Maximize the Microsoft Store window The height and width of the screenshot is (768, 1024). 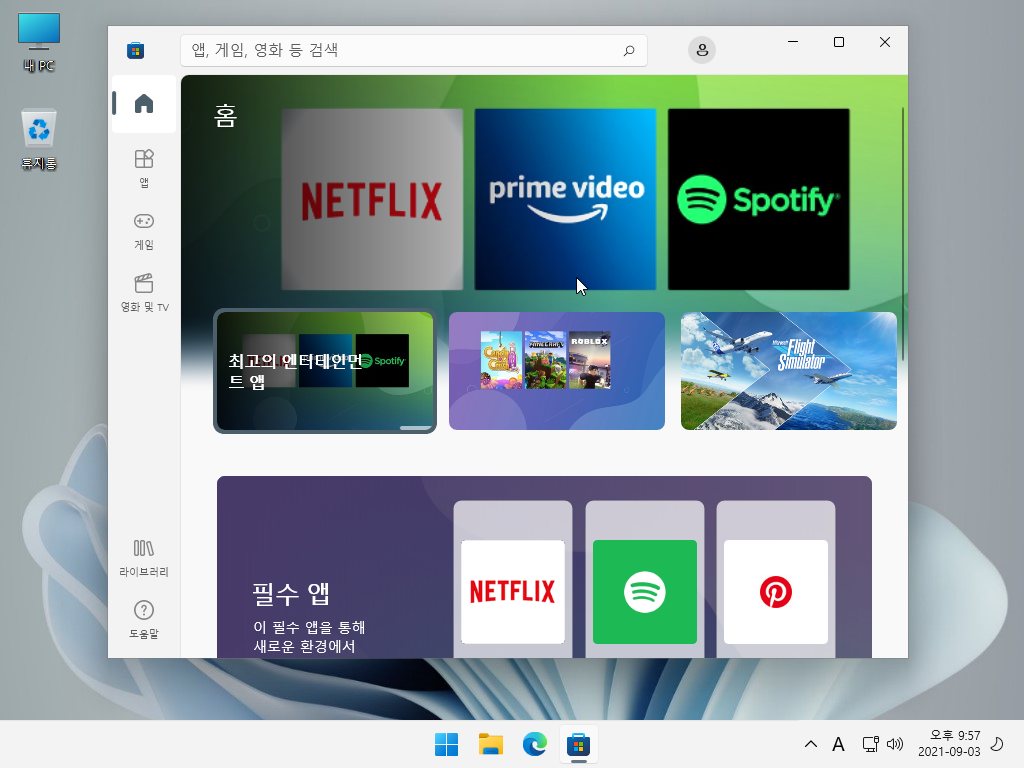(839, 42)
